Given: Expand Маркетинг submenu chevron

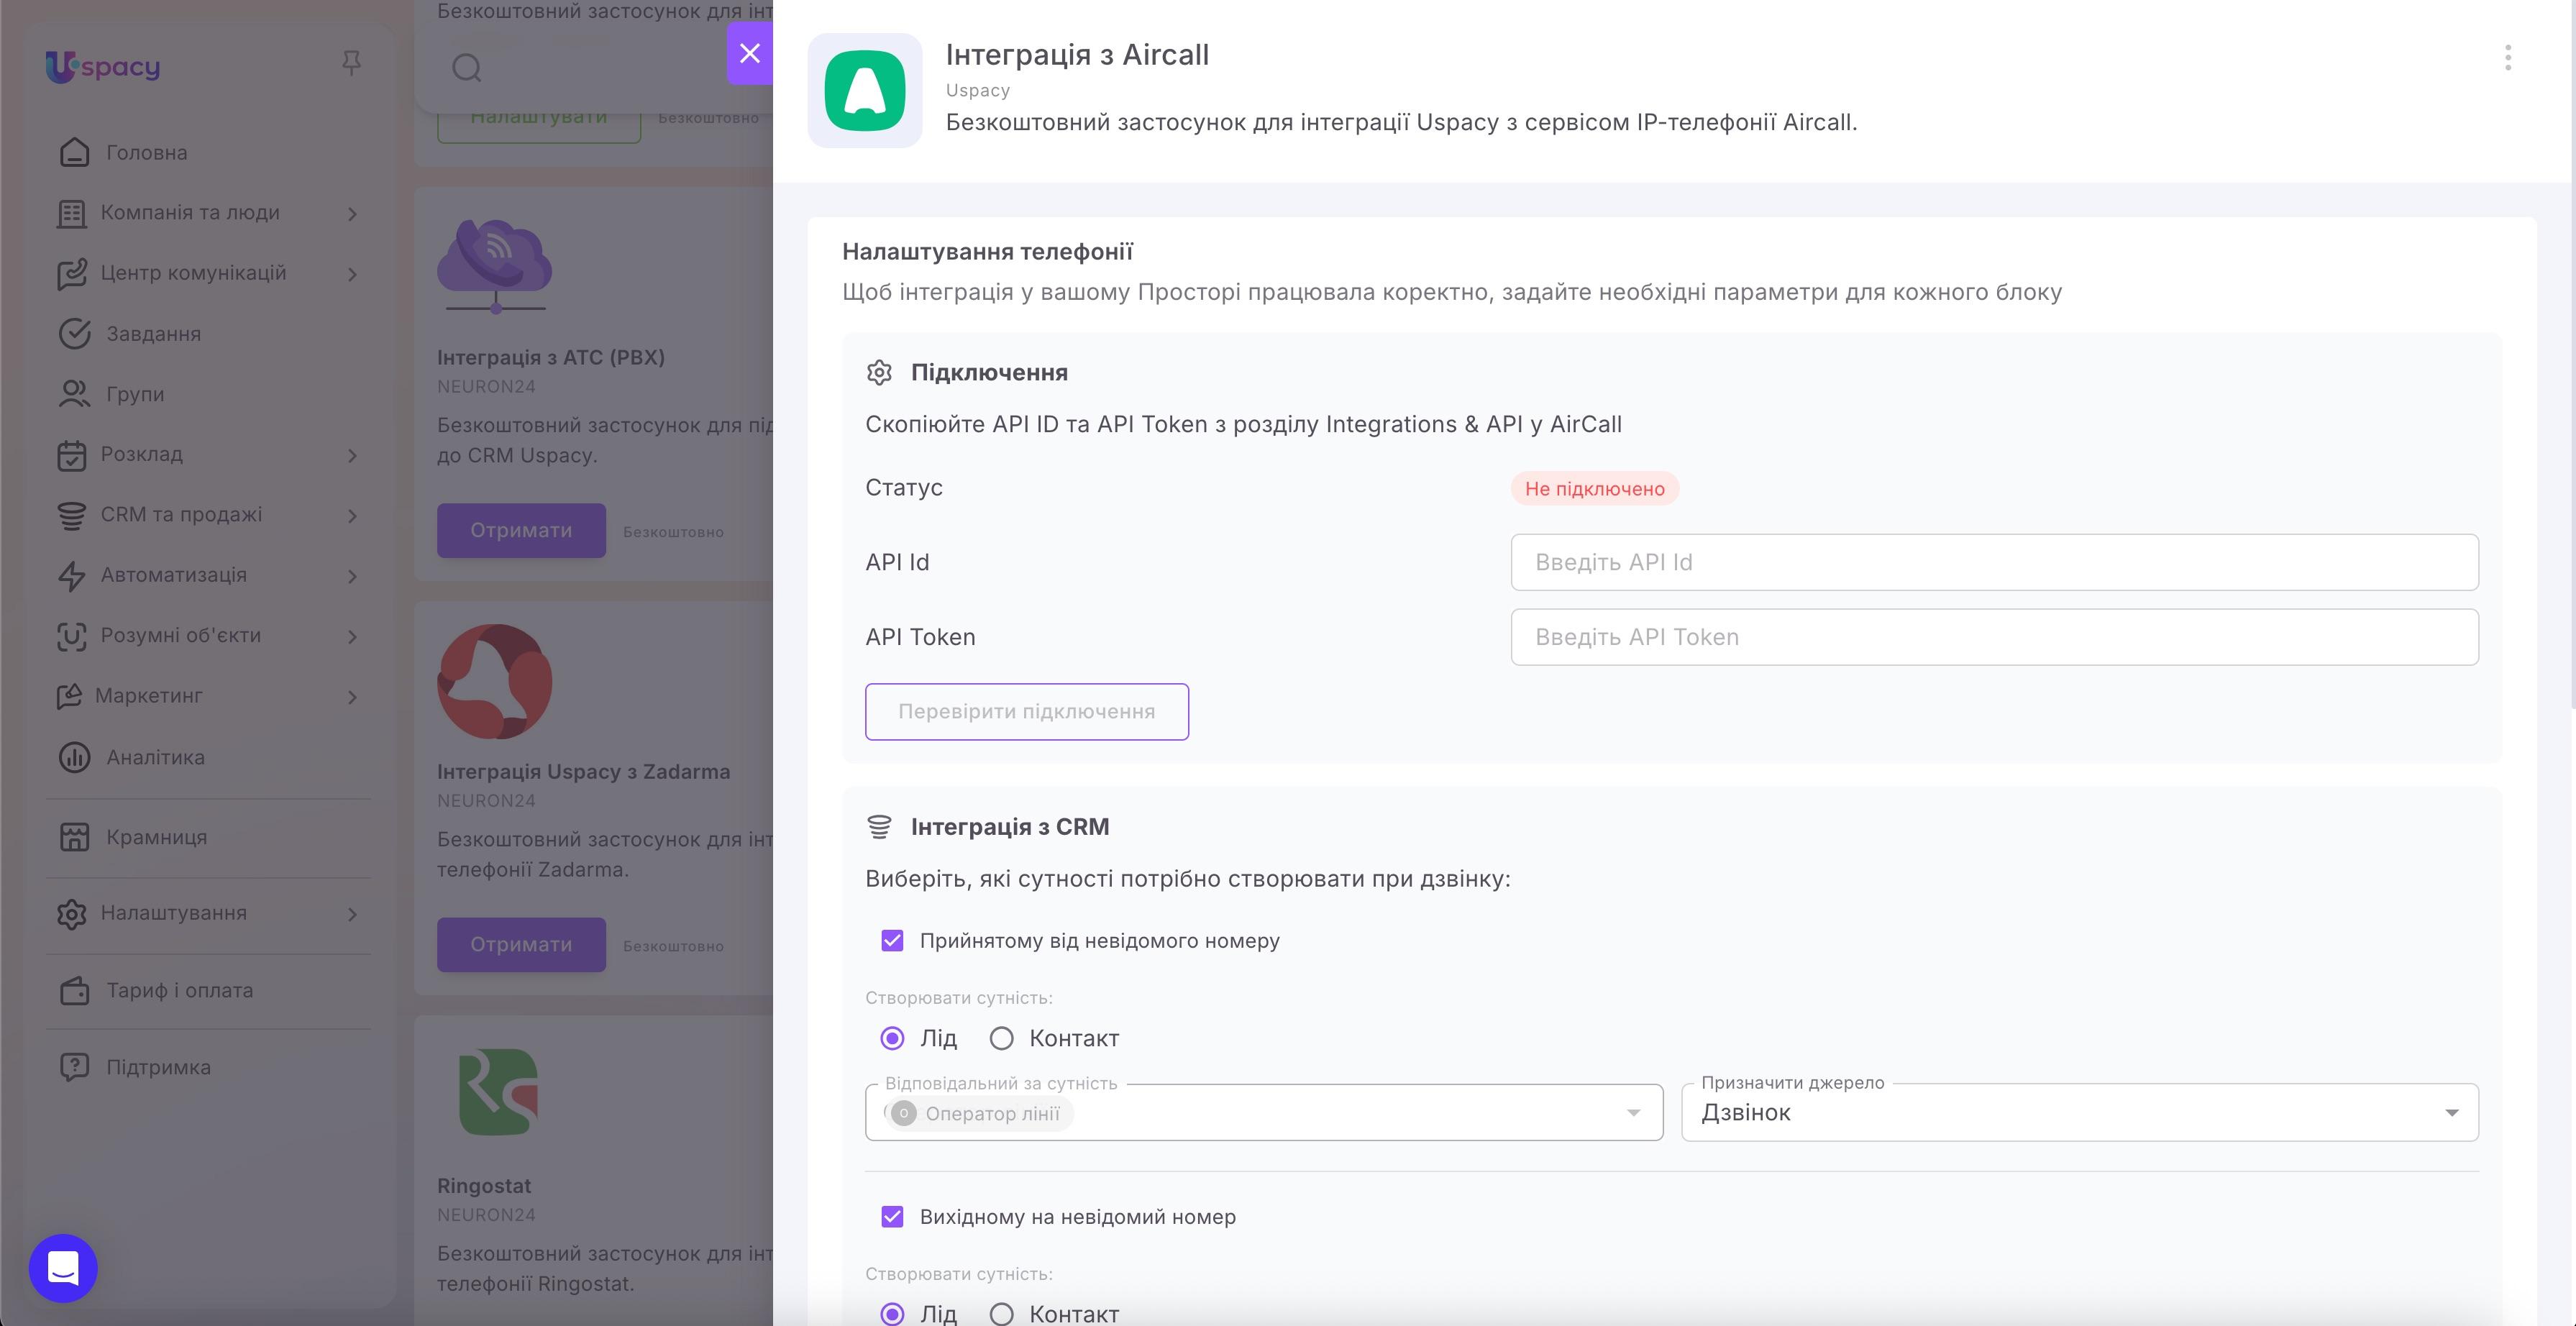Looking at the screenshot, I should click(352, 697).
